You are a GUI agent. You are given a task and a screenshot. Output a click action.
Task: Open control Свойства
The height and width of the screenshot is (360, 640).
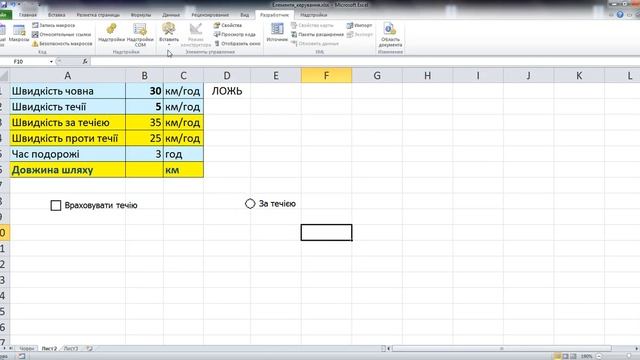[x=228, y=25]
